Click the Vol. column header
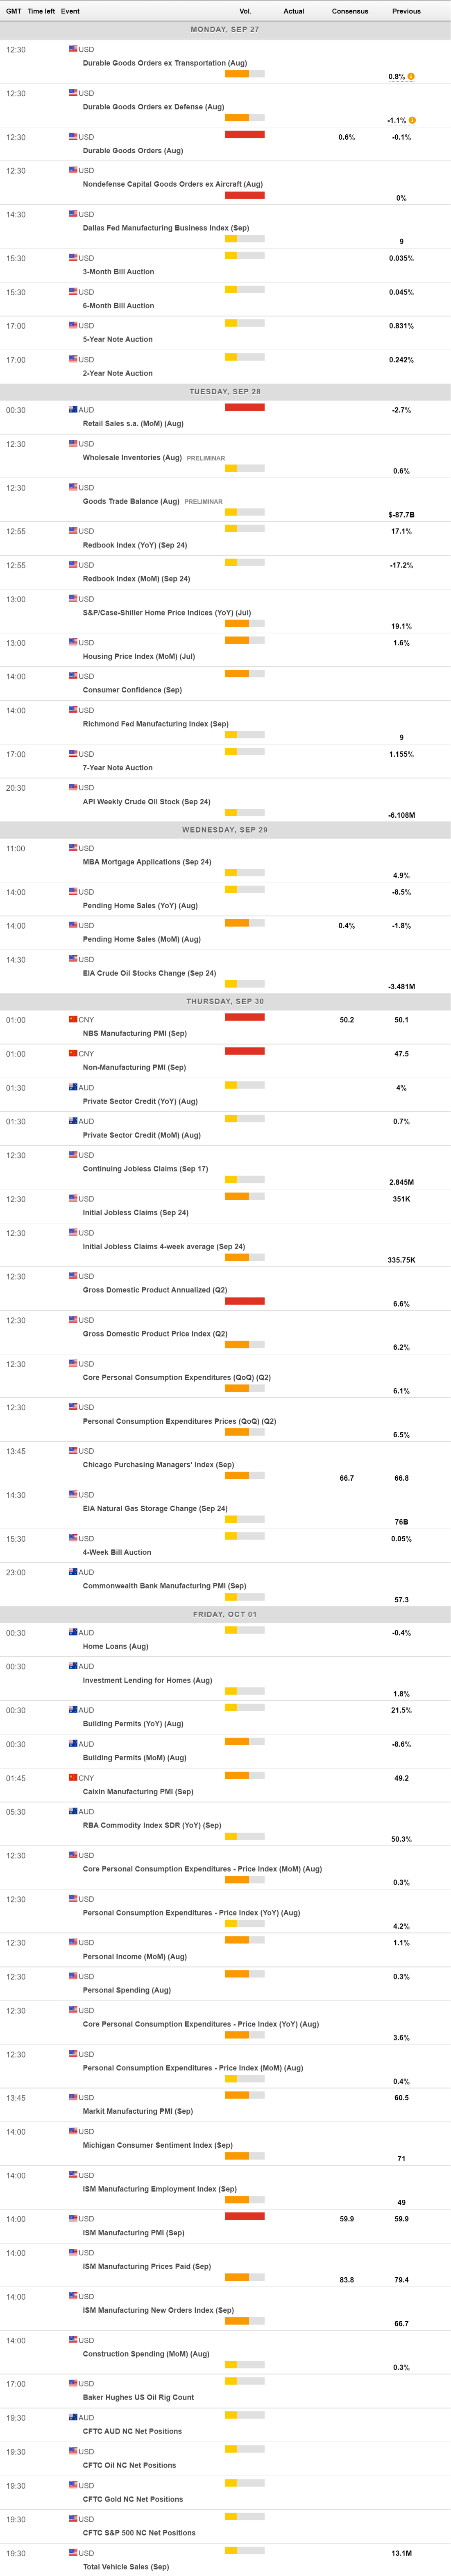The height and width of the screenshot is (2576, 451). [x=245, y=11]
